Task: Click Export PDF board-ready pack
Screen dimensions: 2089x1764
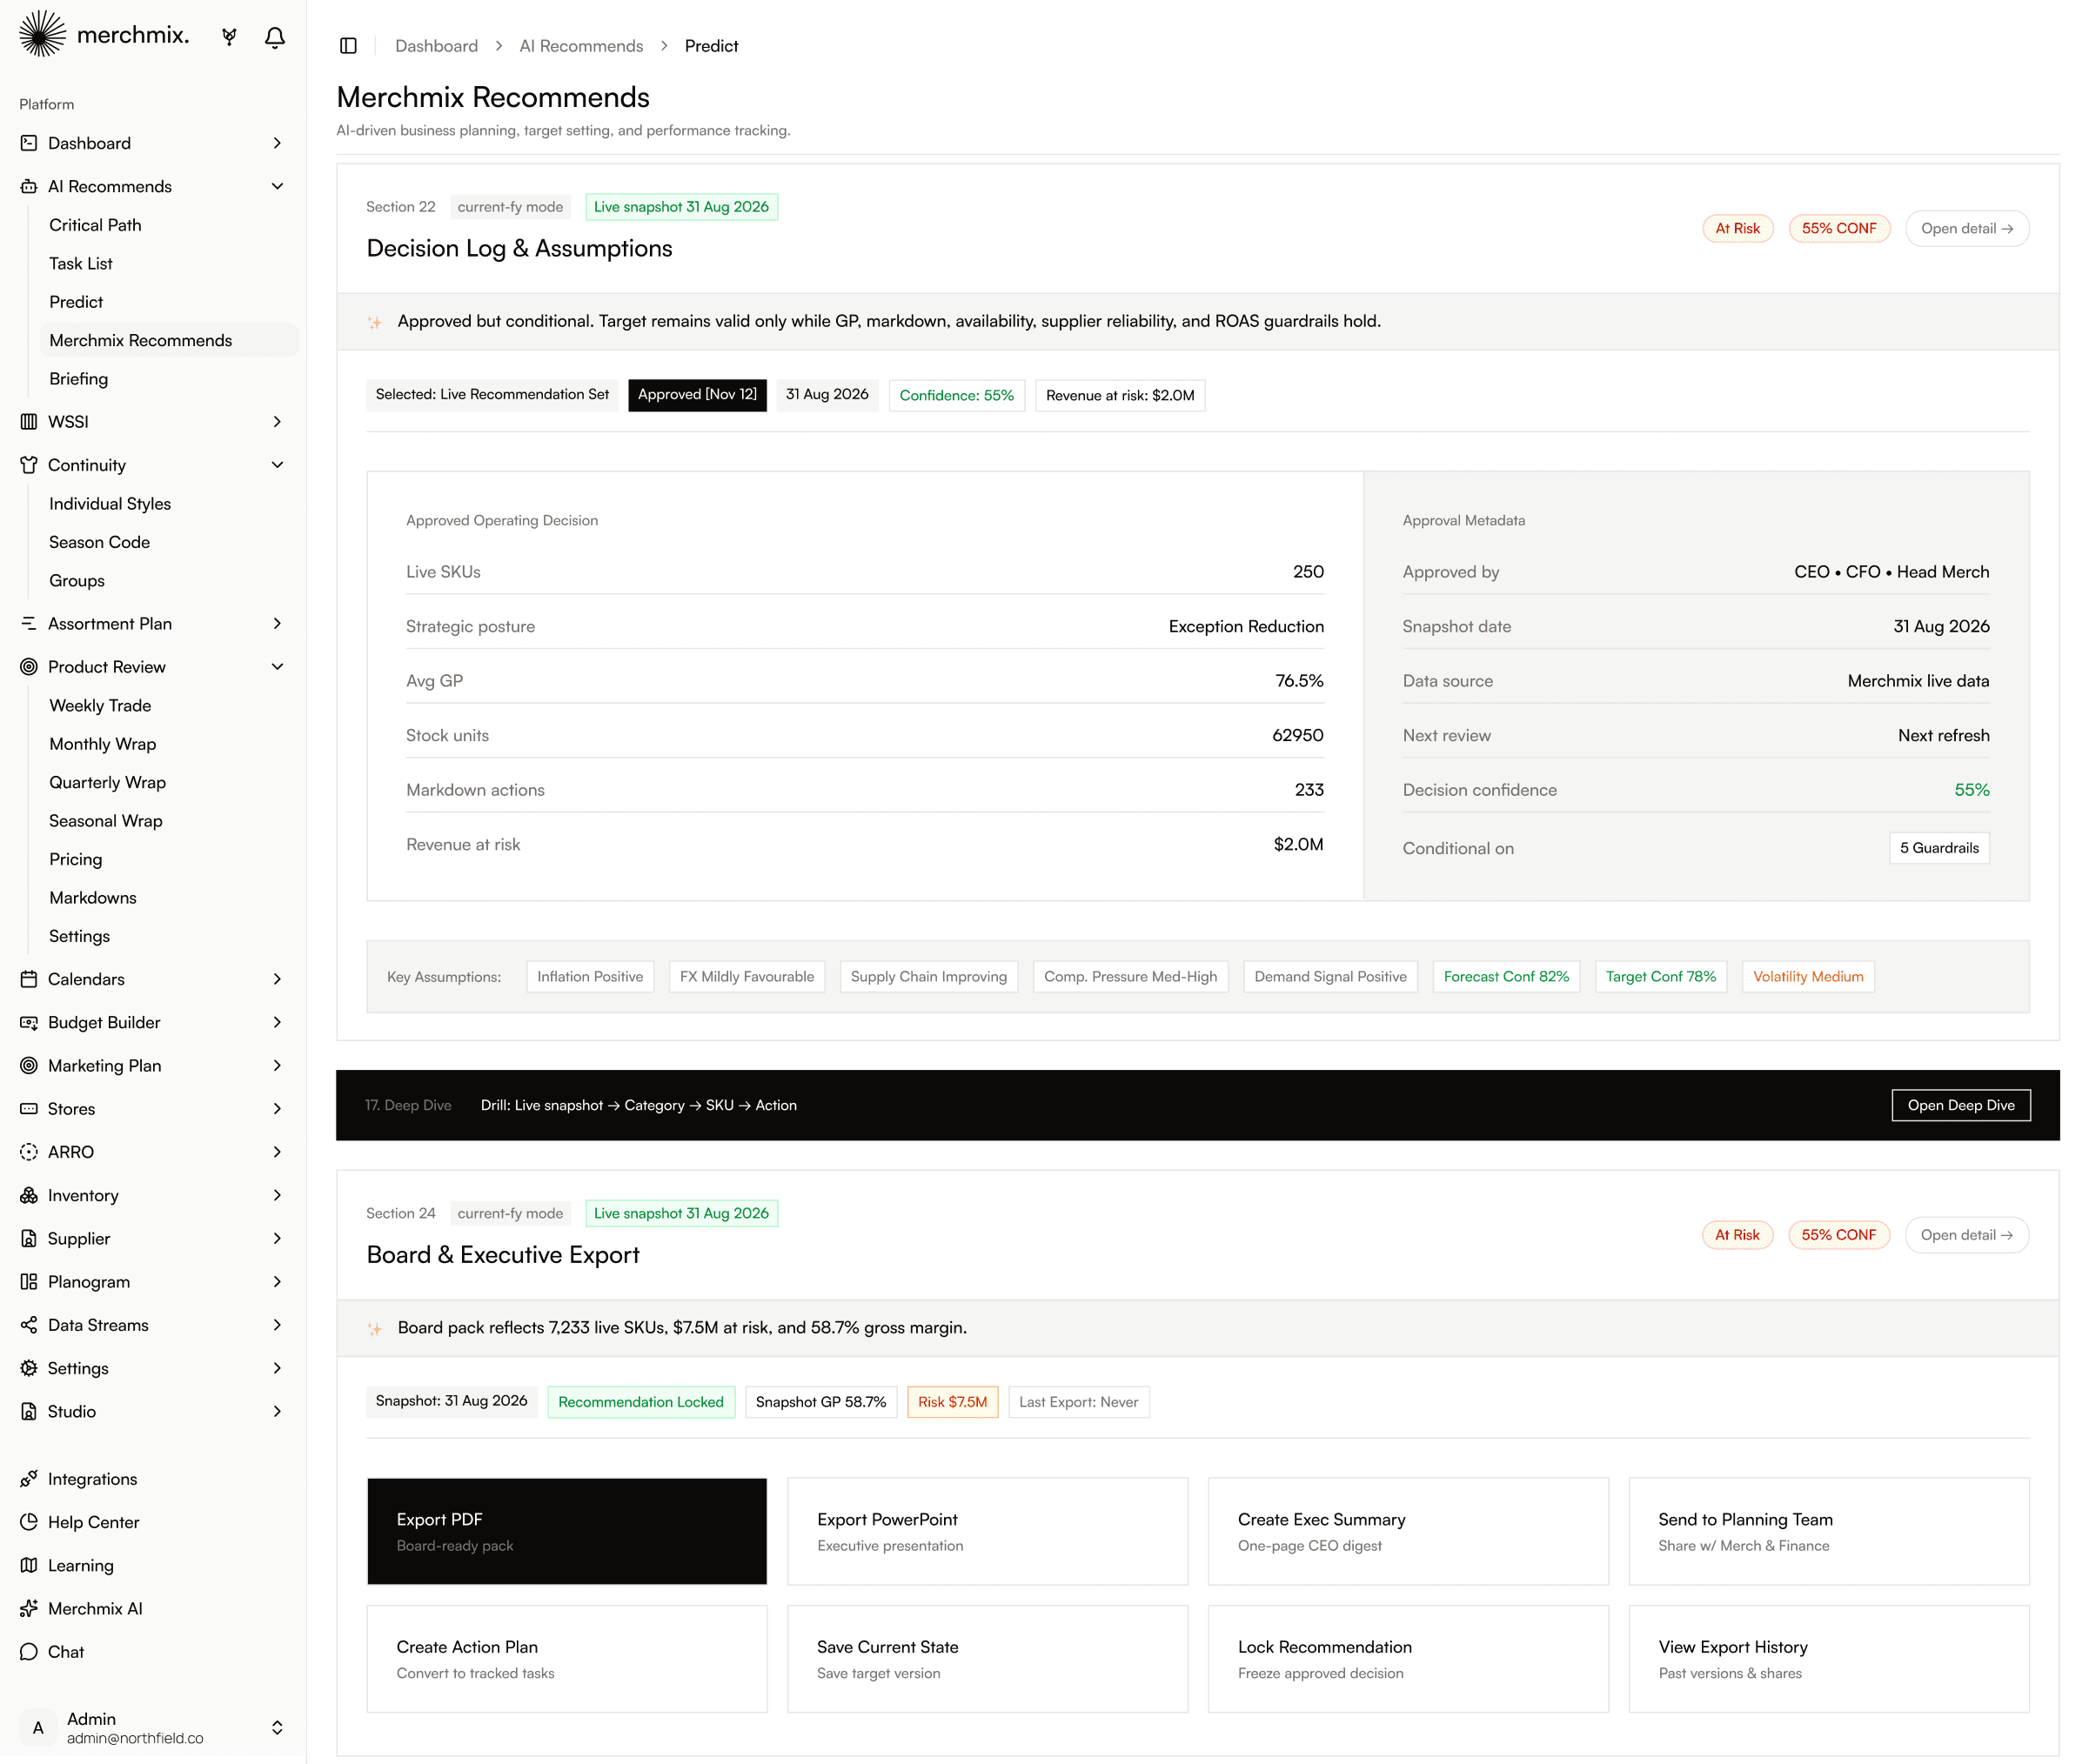Action: pos(567,1531)
